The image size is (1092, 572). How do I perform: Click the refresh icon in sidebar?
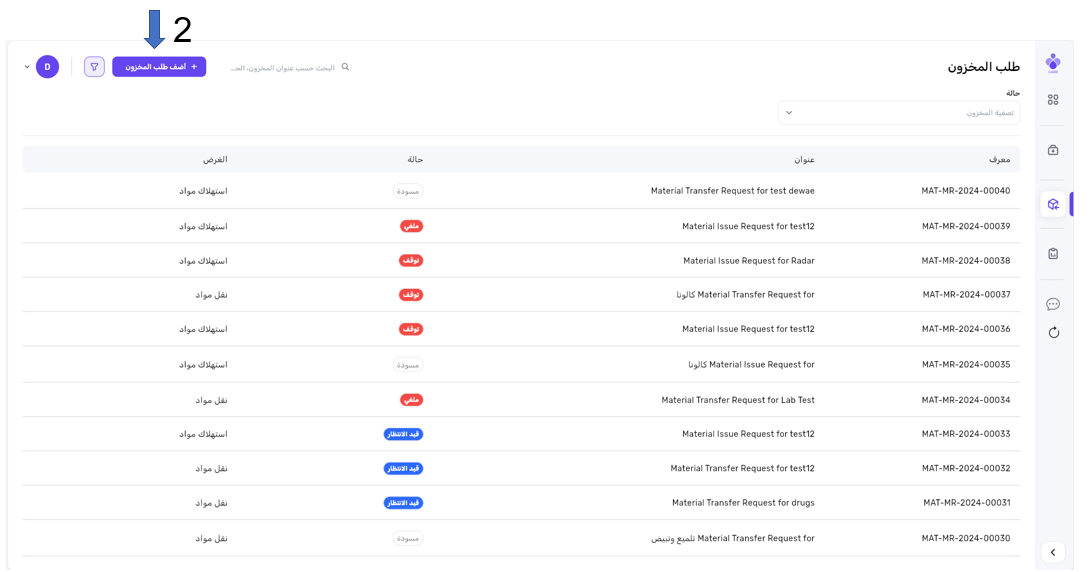click(x=1053, y=333)
